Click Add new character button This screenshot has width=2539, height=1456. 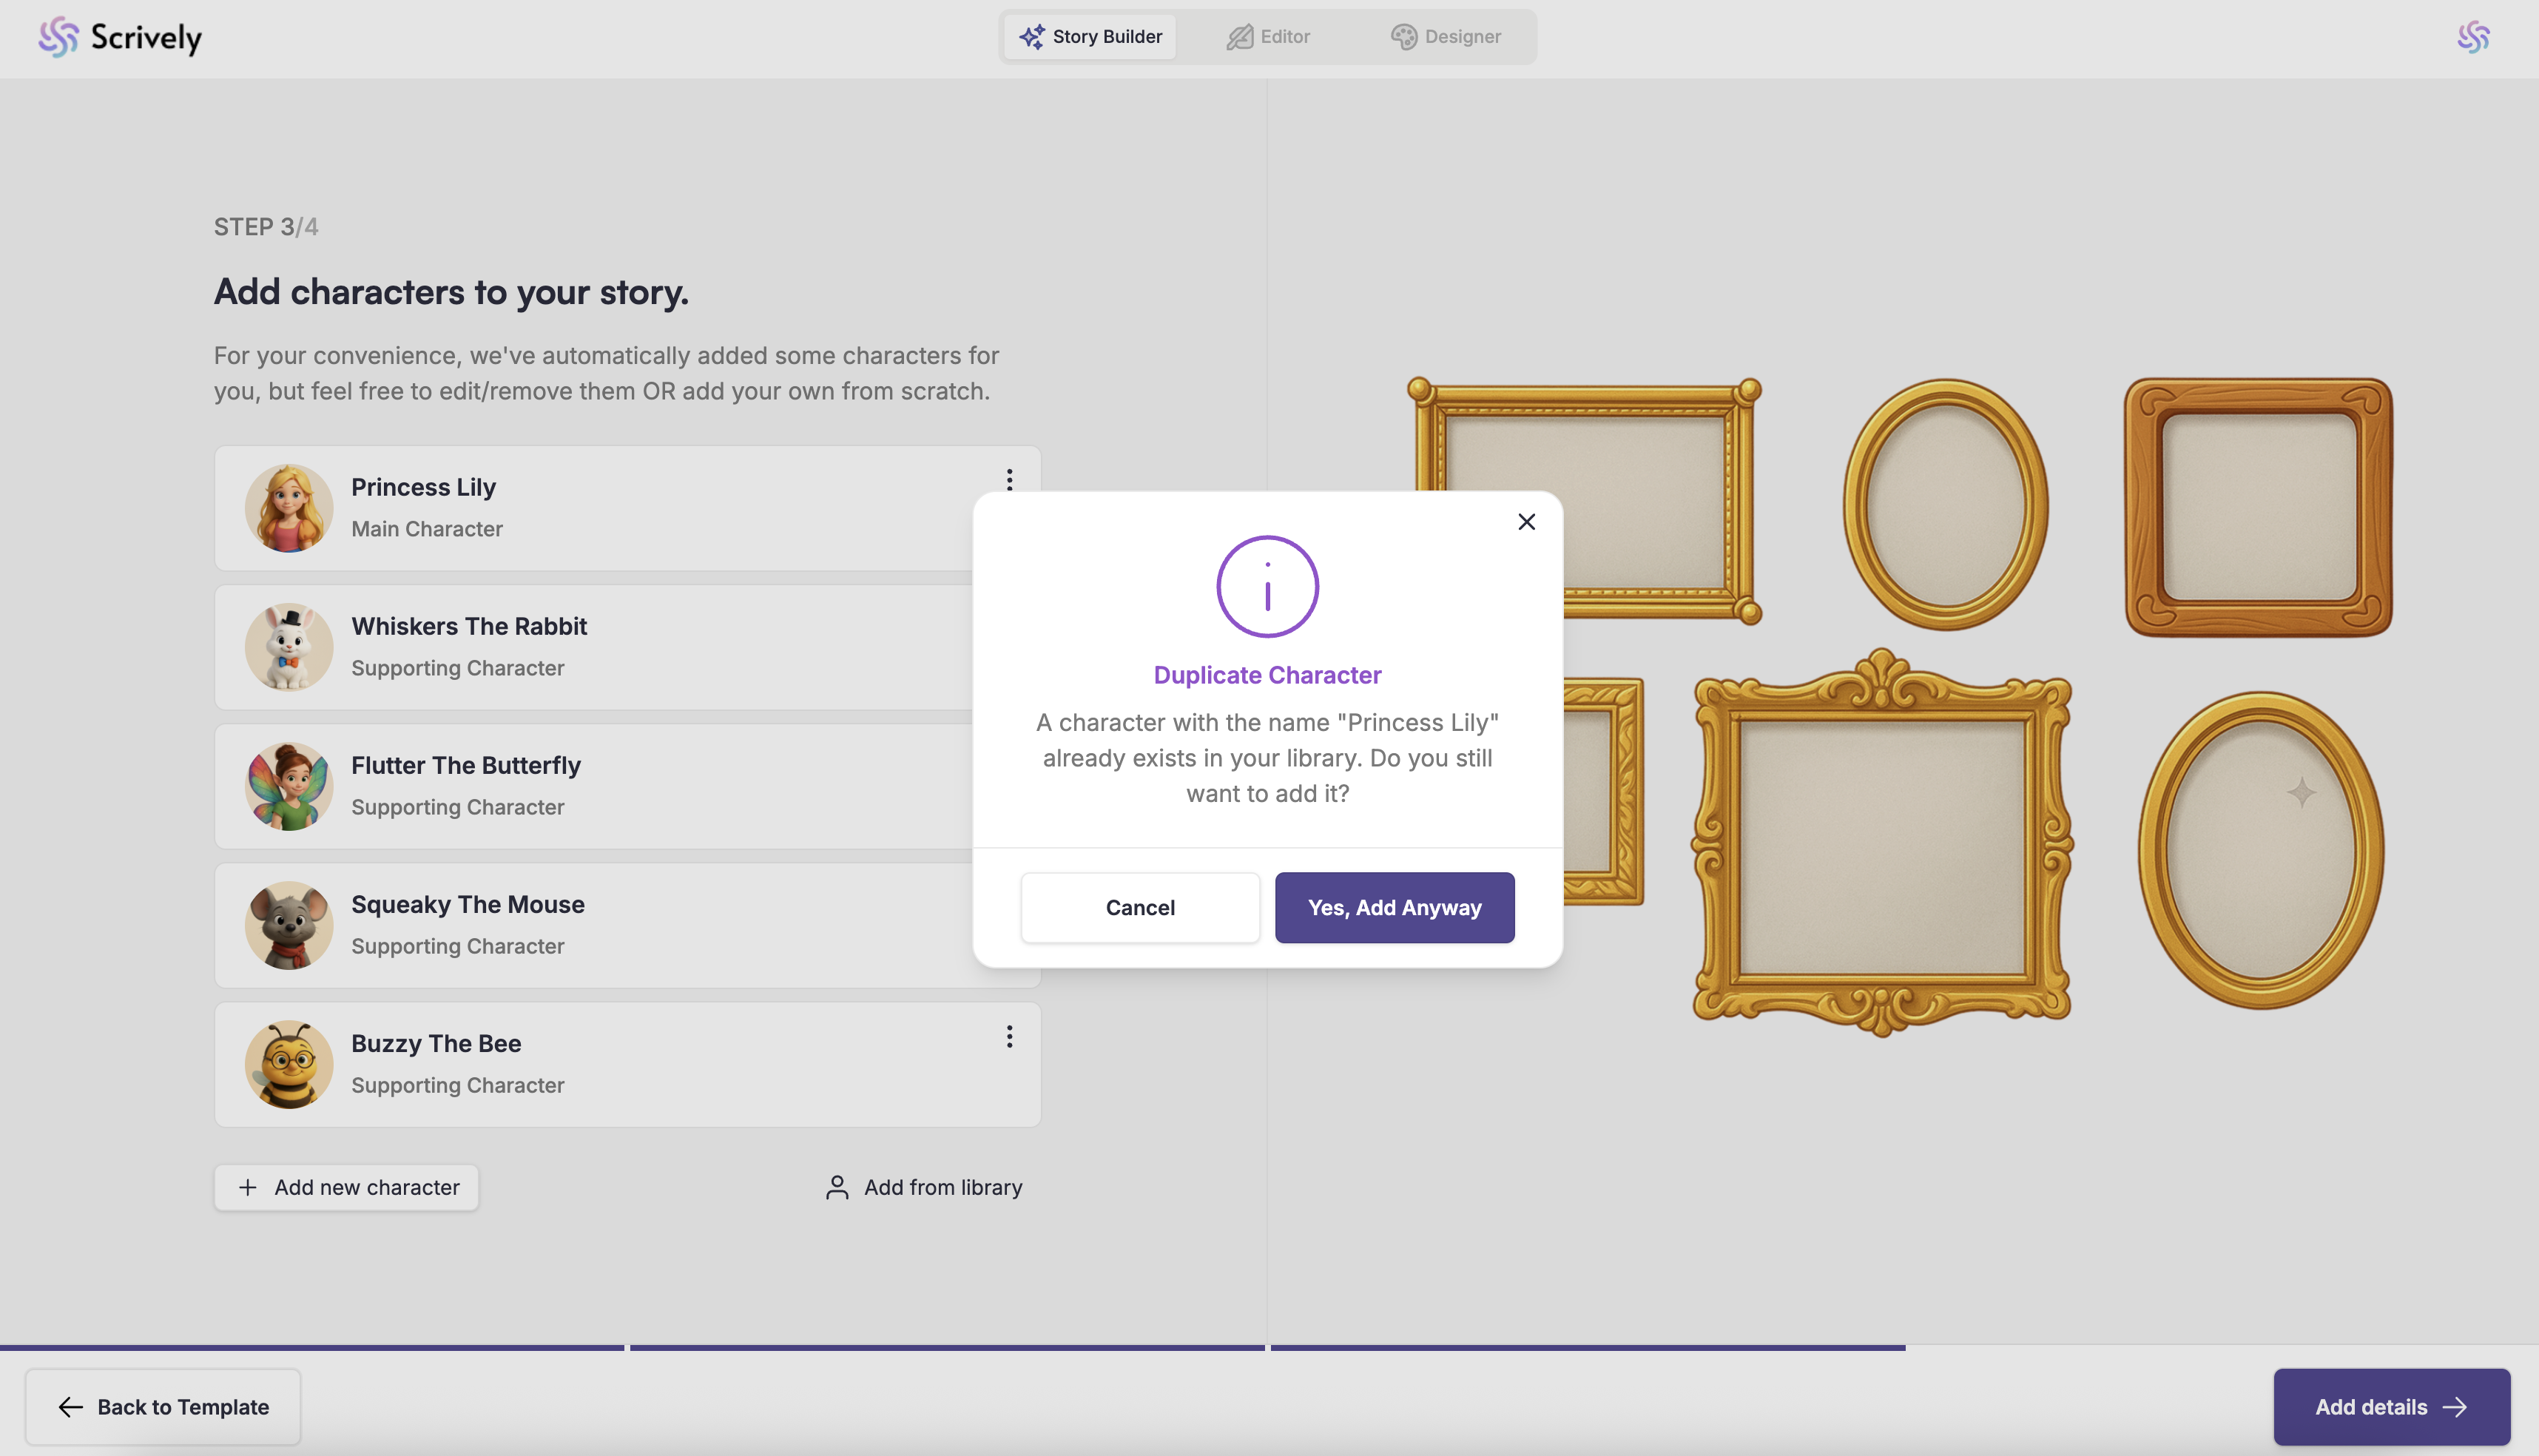(x=346, y=1187)
